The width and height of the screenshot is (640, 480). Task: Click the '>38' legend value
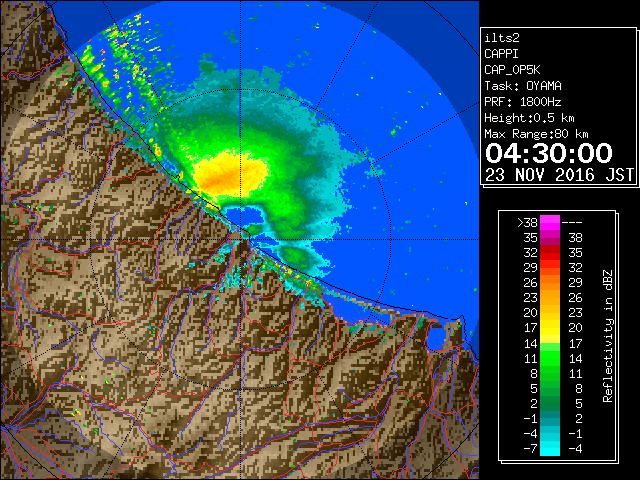pos(527,223)
